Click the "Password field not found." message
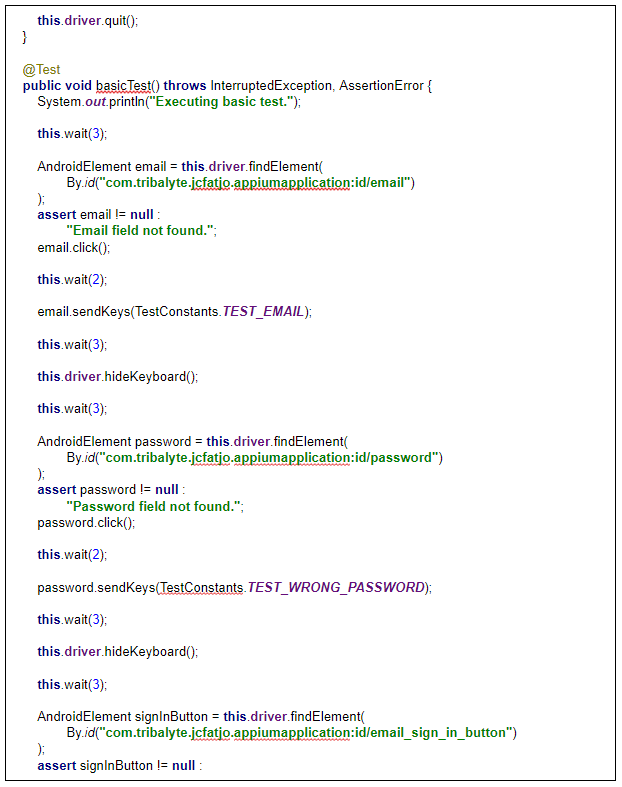The width and height of the screenshot is (622, 787). pos(153,506)
